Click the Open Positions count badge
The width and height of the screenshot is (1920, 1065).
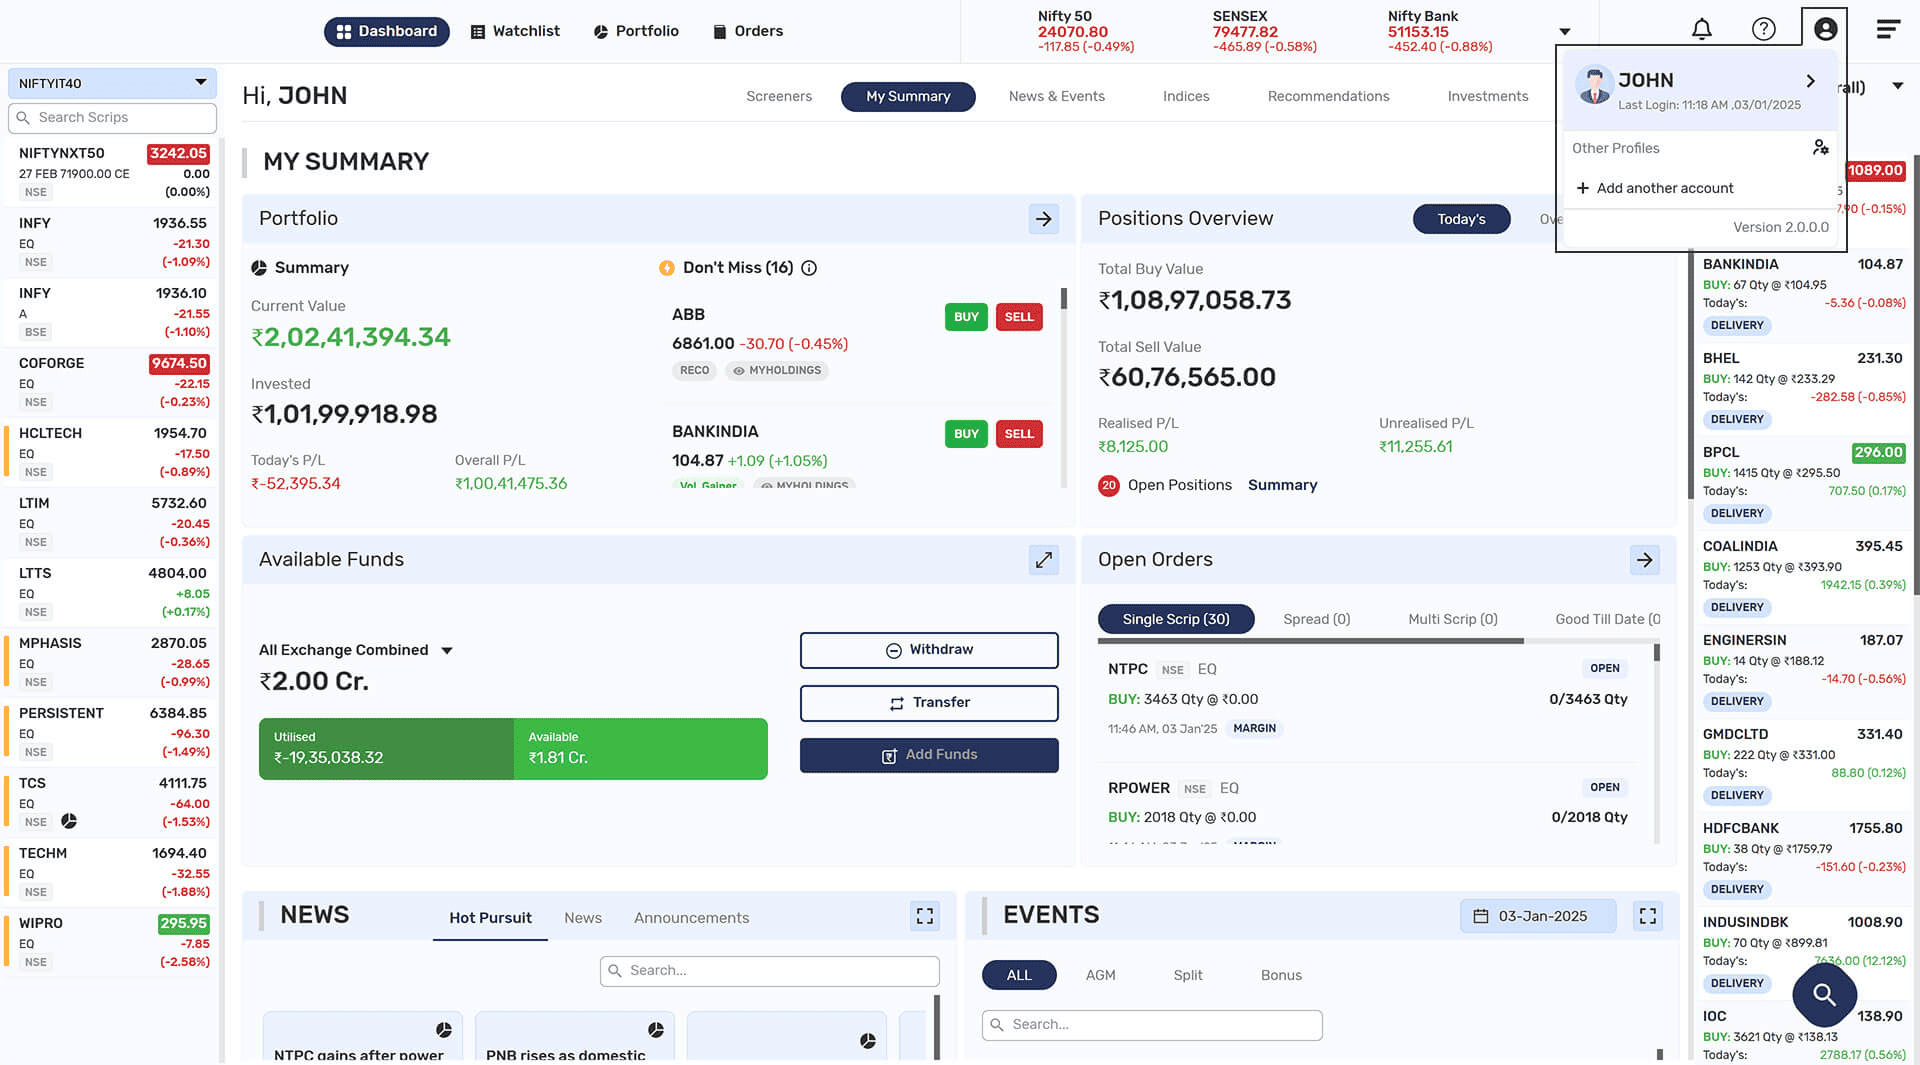[x=1108, y=485]
